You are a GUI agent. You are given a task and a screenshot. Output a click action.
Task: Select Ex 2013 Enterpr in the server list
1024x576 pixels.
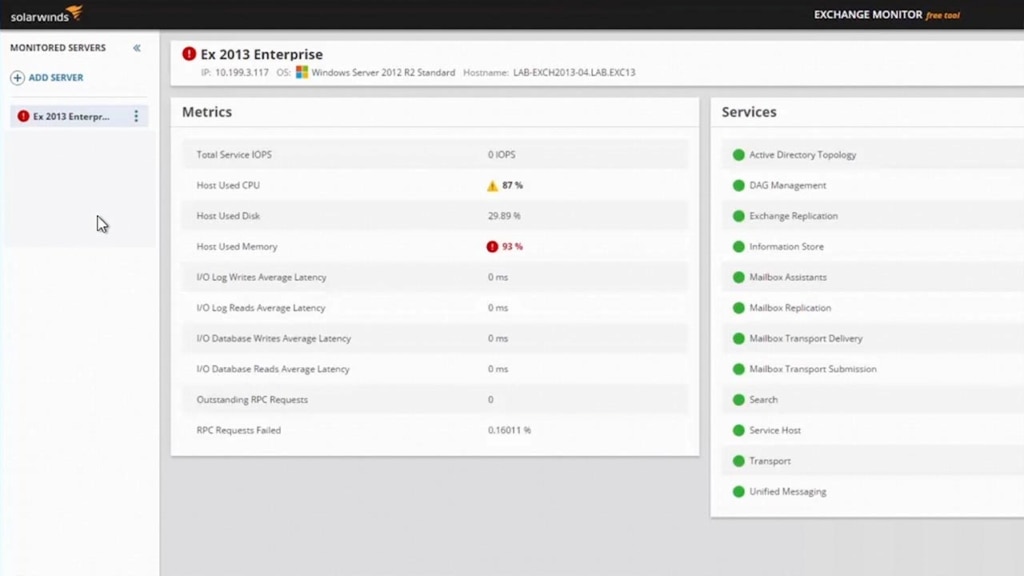70,116
